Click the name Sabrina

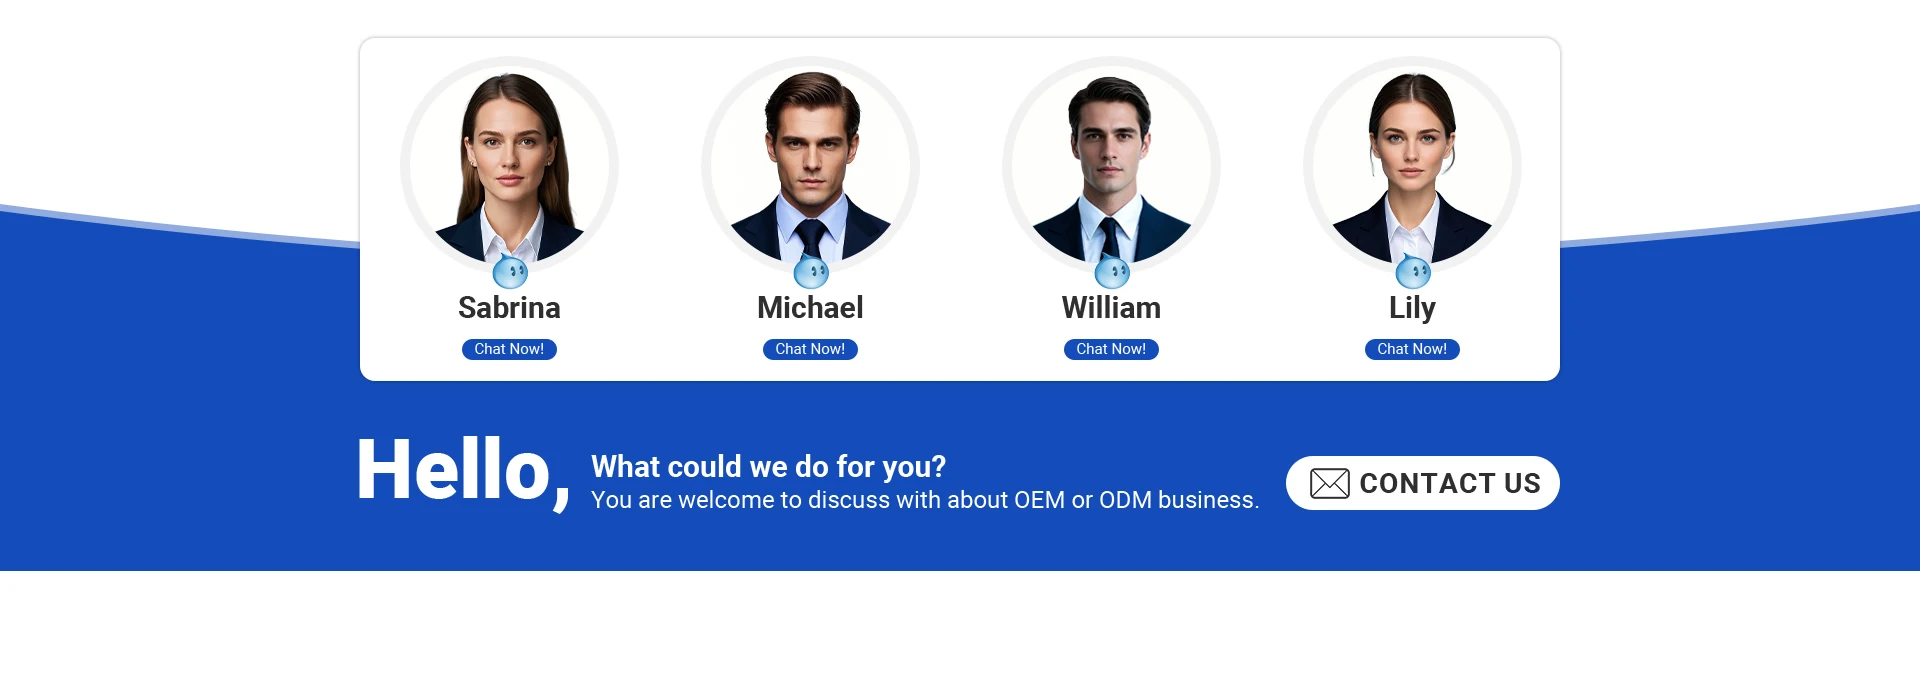pos(509,308)
